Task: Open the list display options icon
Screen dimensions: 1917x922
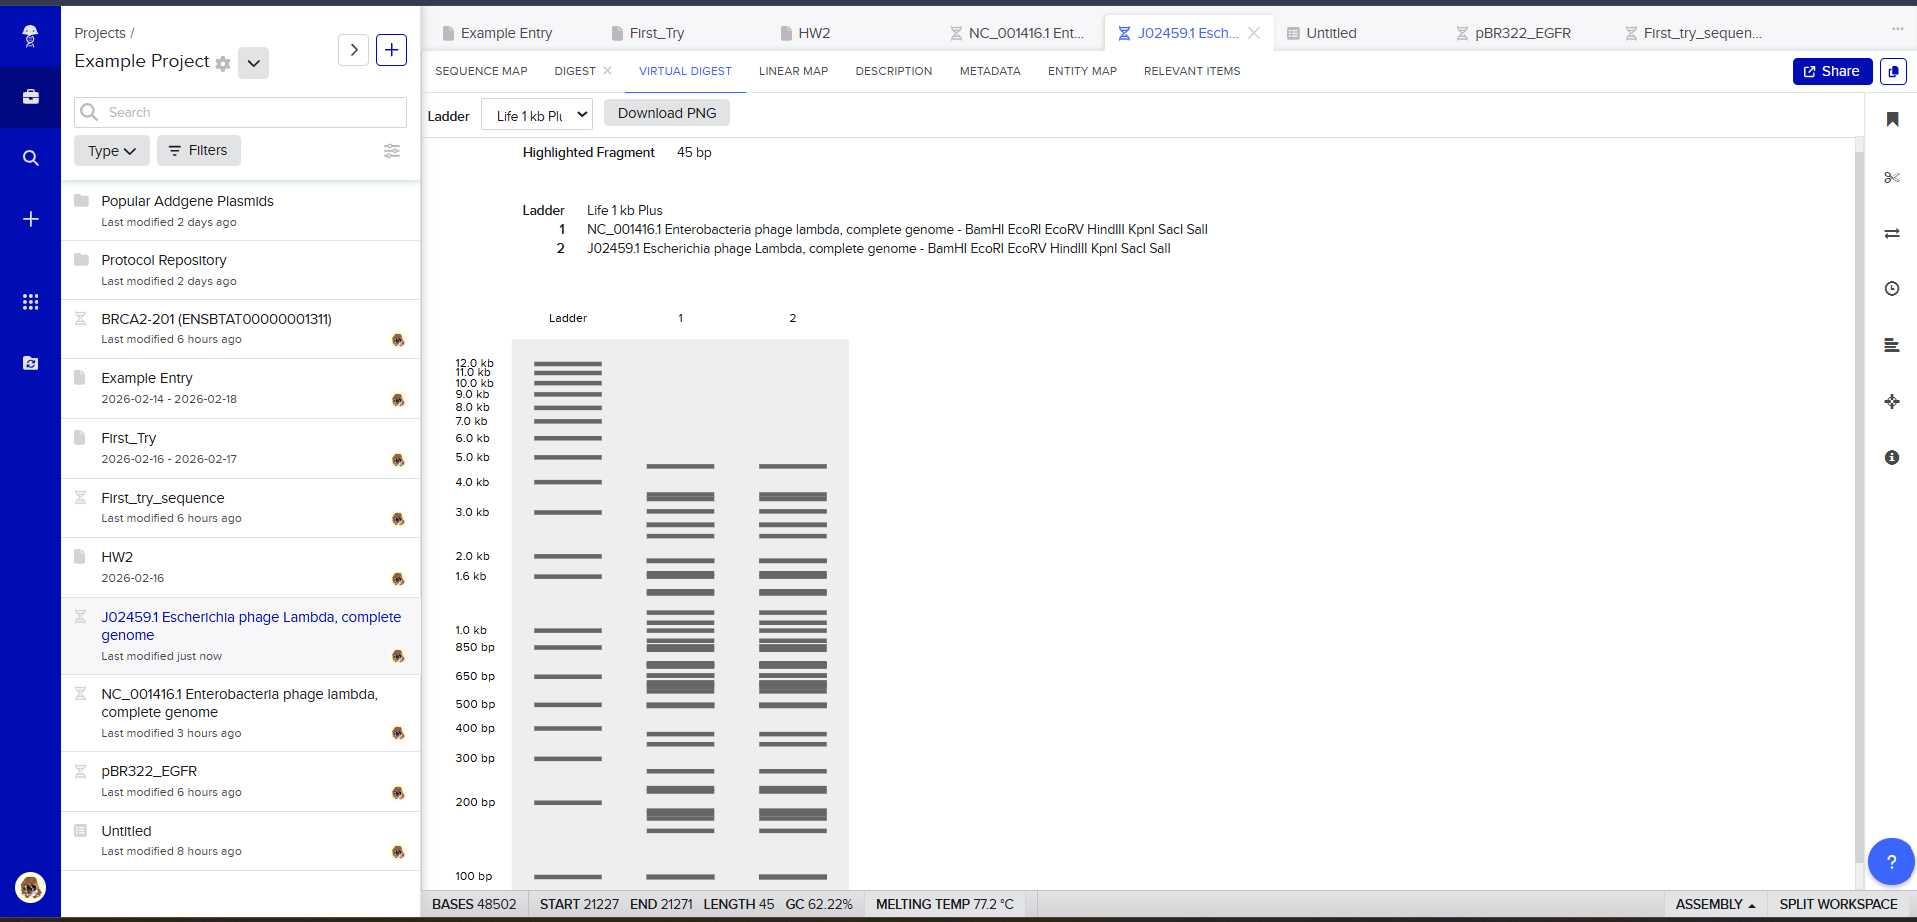Action: pyautogui.click(x=392, y=151)
